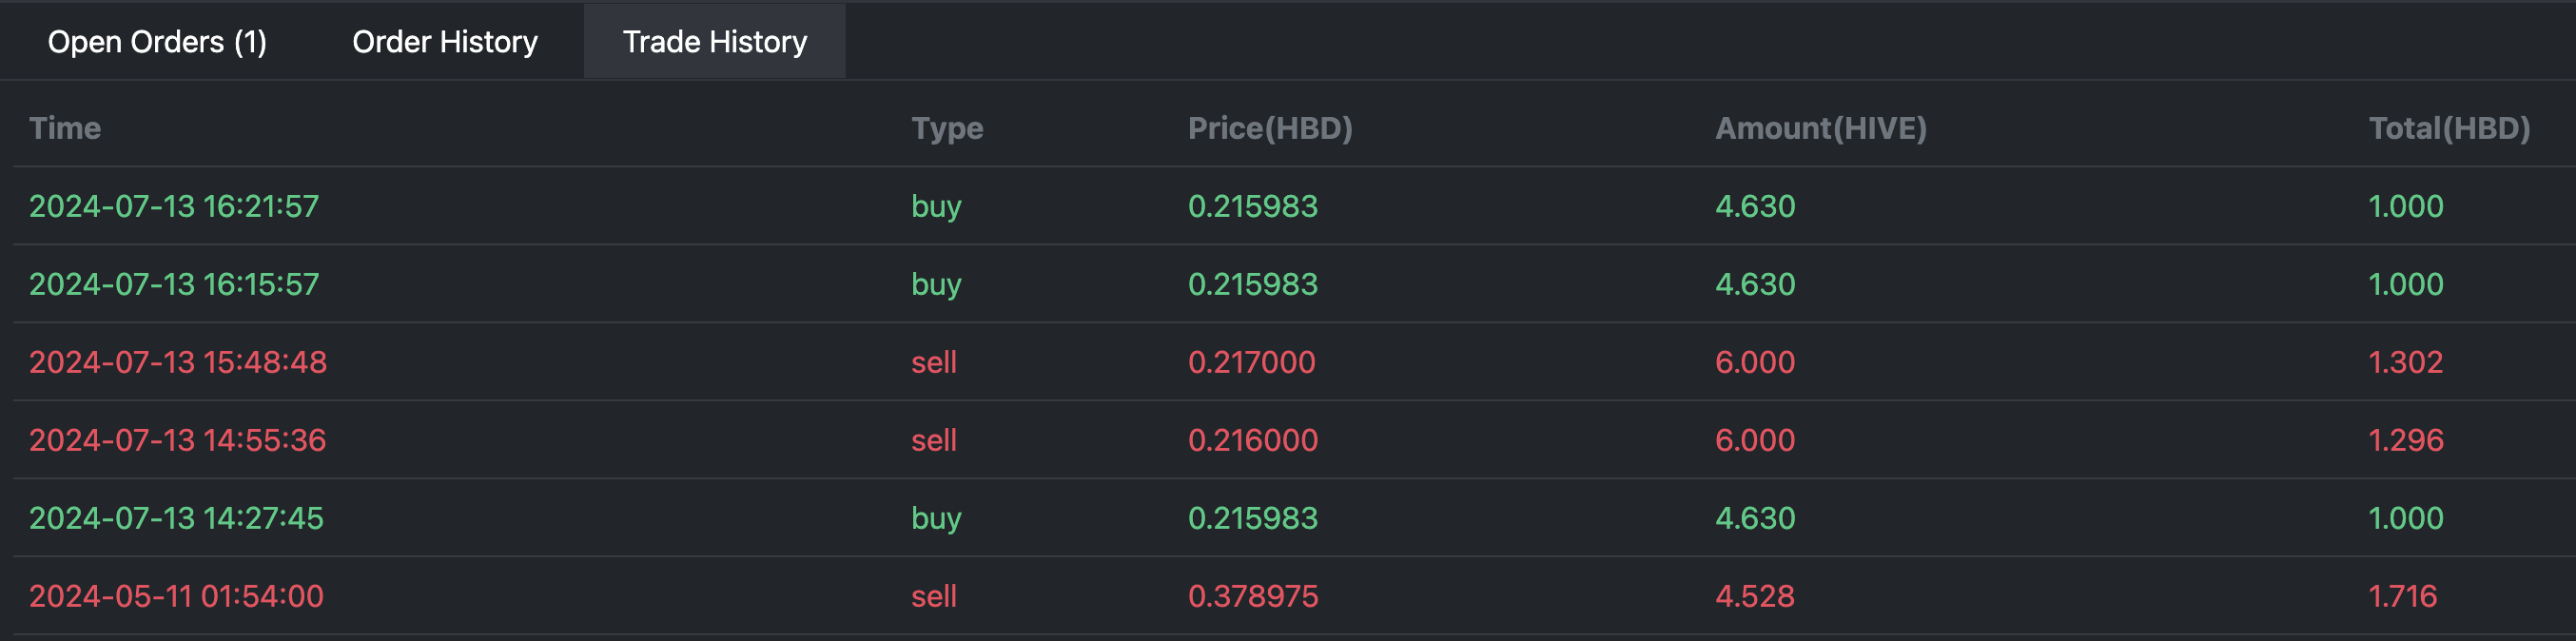The height and width of the screenshot is (641, 2576).
Task: Click the Total(HBD) column header
Action: [2449, 128]
